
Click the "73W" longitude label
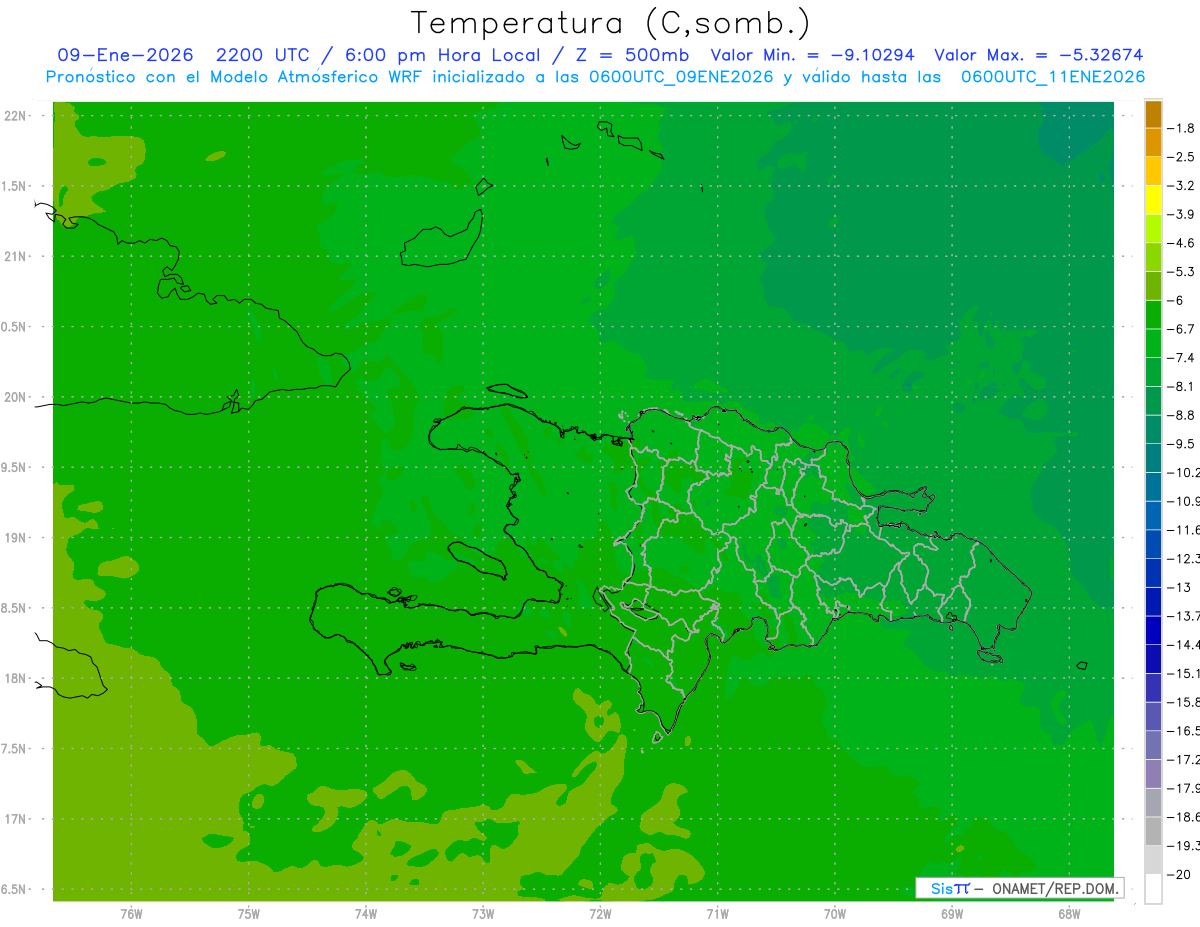click(x=483, y=913)
